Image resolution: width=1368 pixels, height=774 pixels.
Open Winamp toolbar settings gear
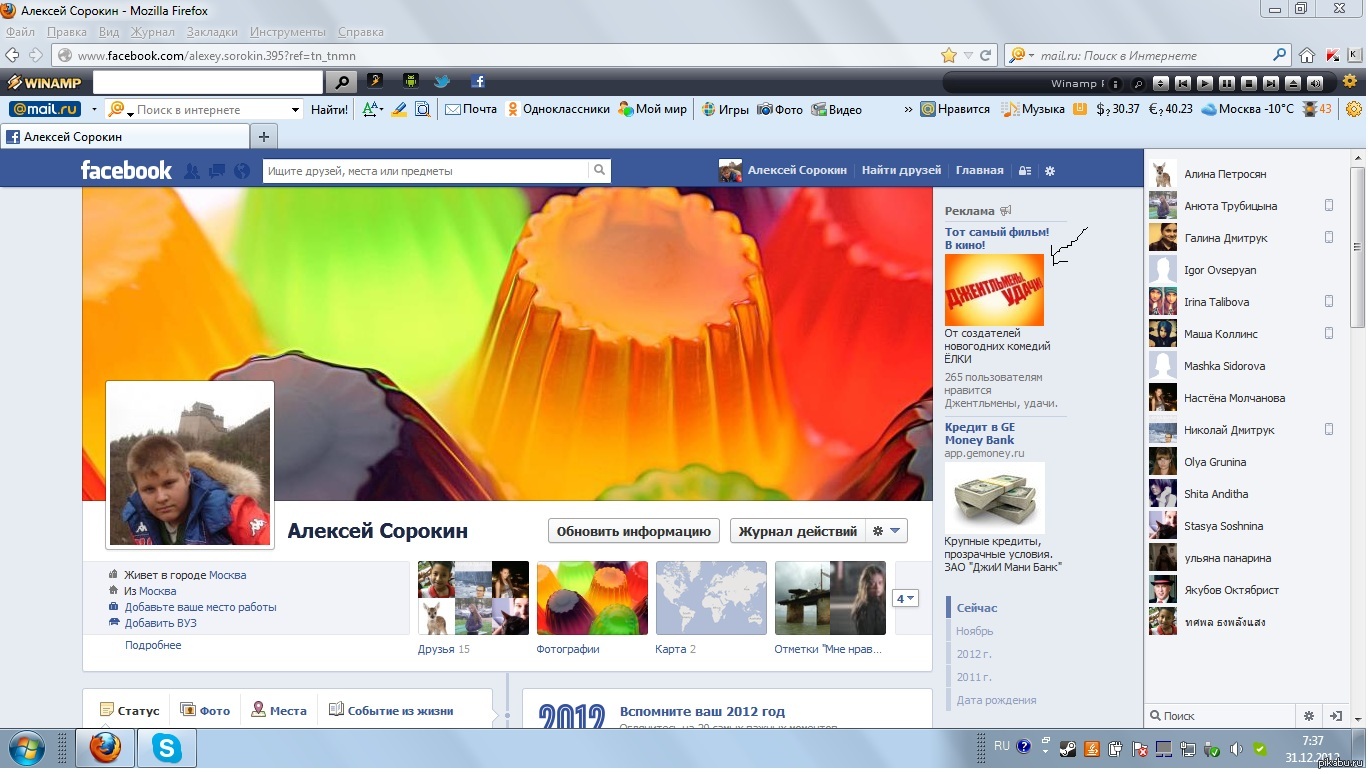click(x=1349, y=82)
